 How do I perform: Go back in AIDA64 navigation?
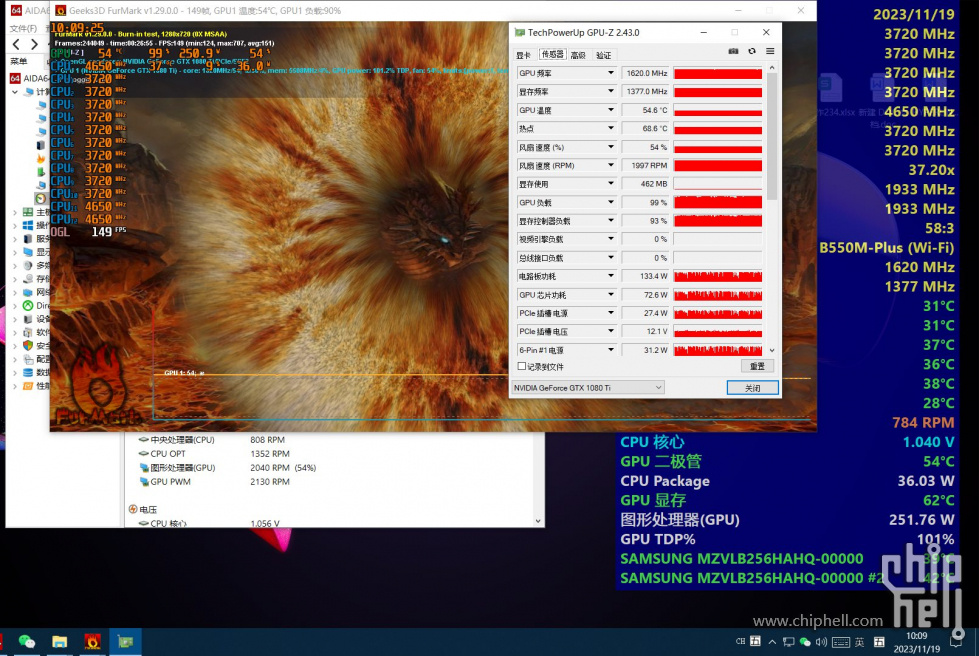click(x=16, y=44)
